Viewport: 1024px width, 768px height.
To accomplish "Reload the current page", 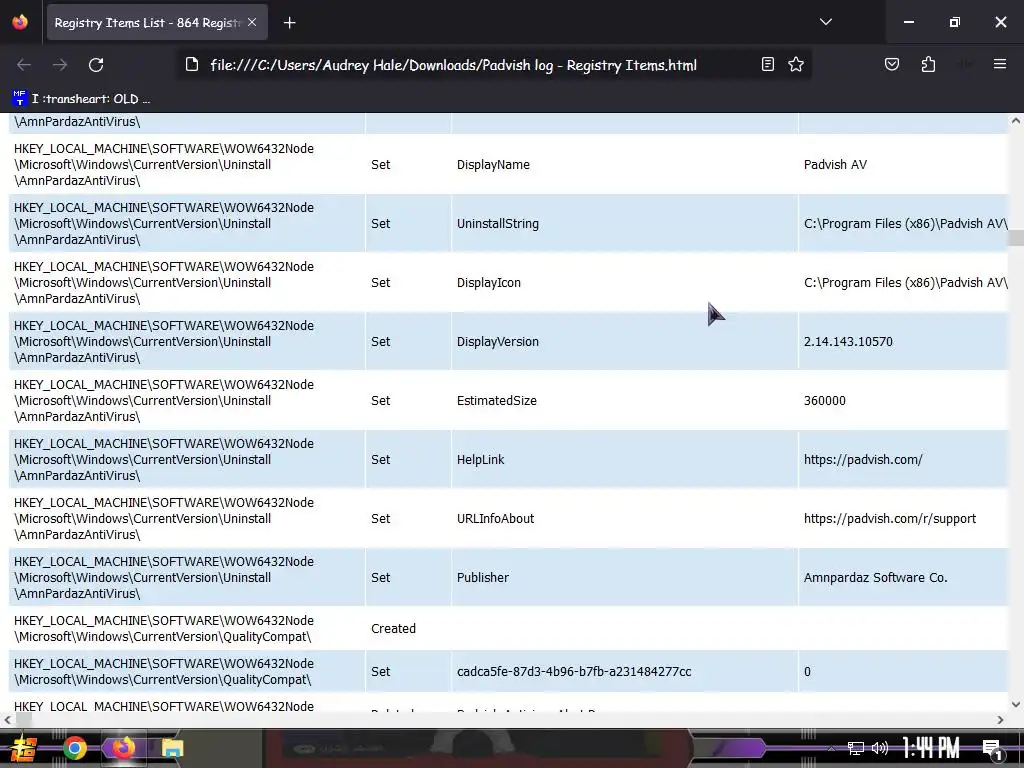I will pyautogui.click(x=96, y=65).
